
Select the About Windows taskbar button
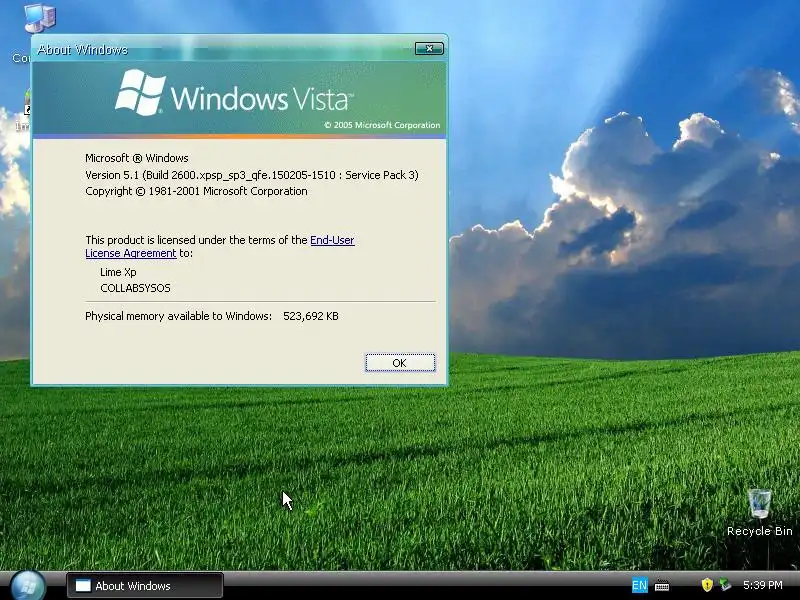tap(145, 586)
